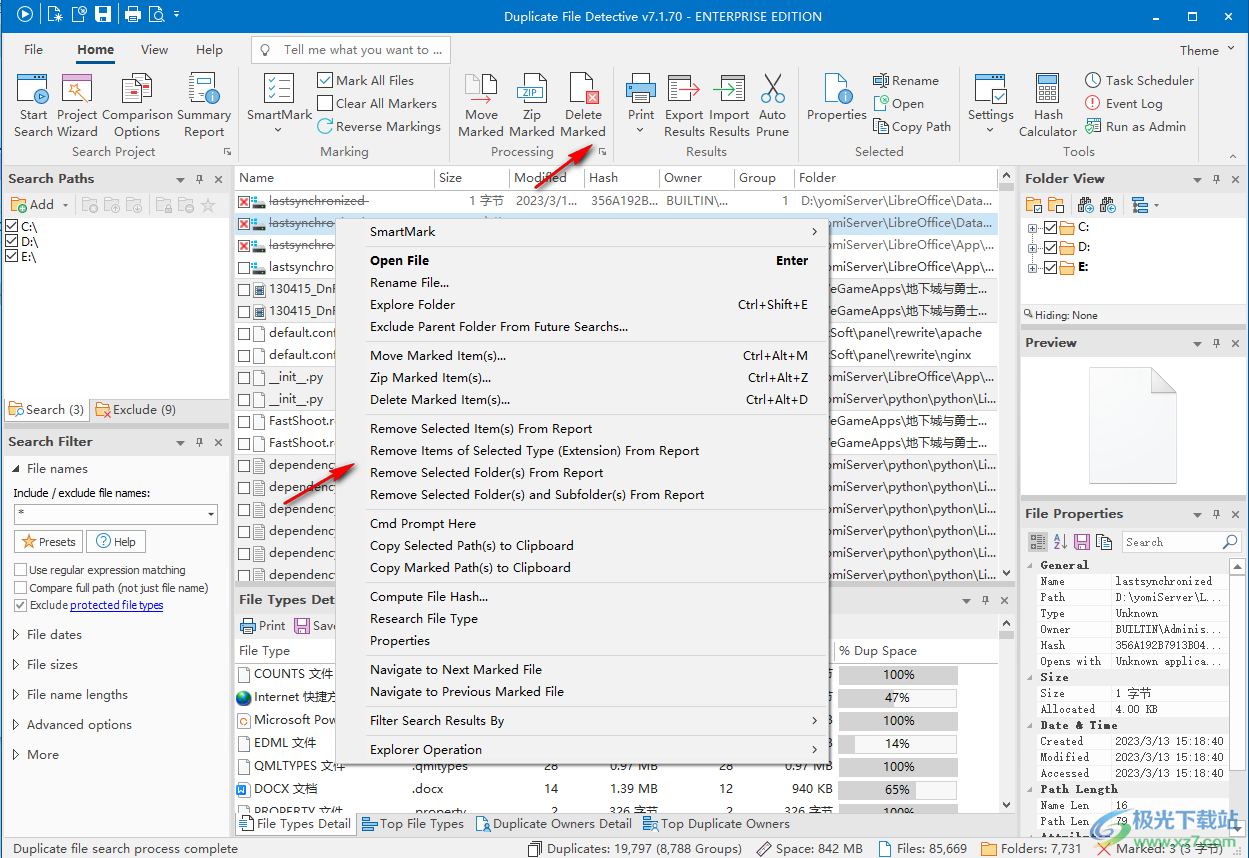Open the Duplicate Owners Detail tab
The image size is (1249, 858).
(x=553, y=825)
